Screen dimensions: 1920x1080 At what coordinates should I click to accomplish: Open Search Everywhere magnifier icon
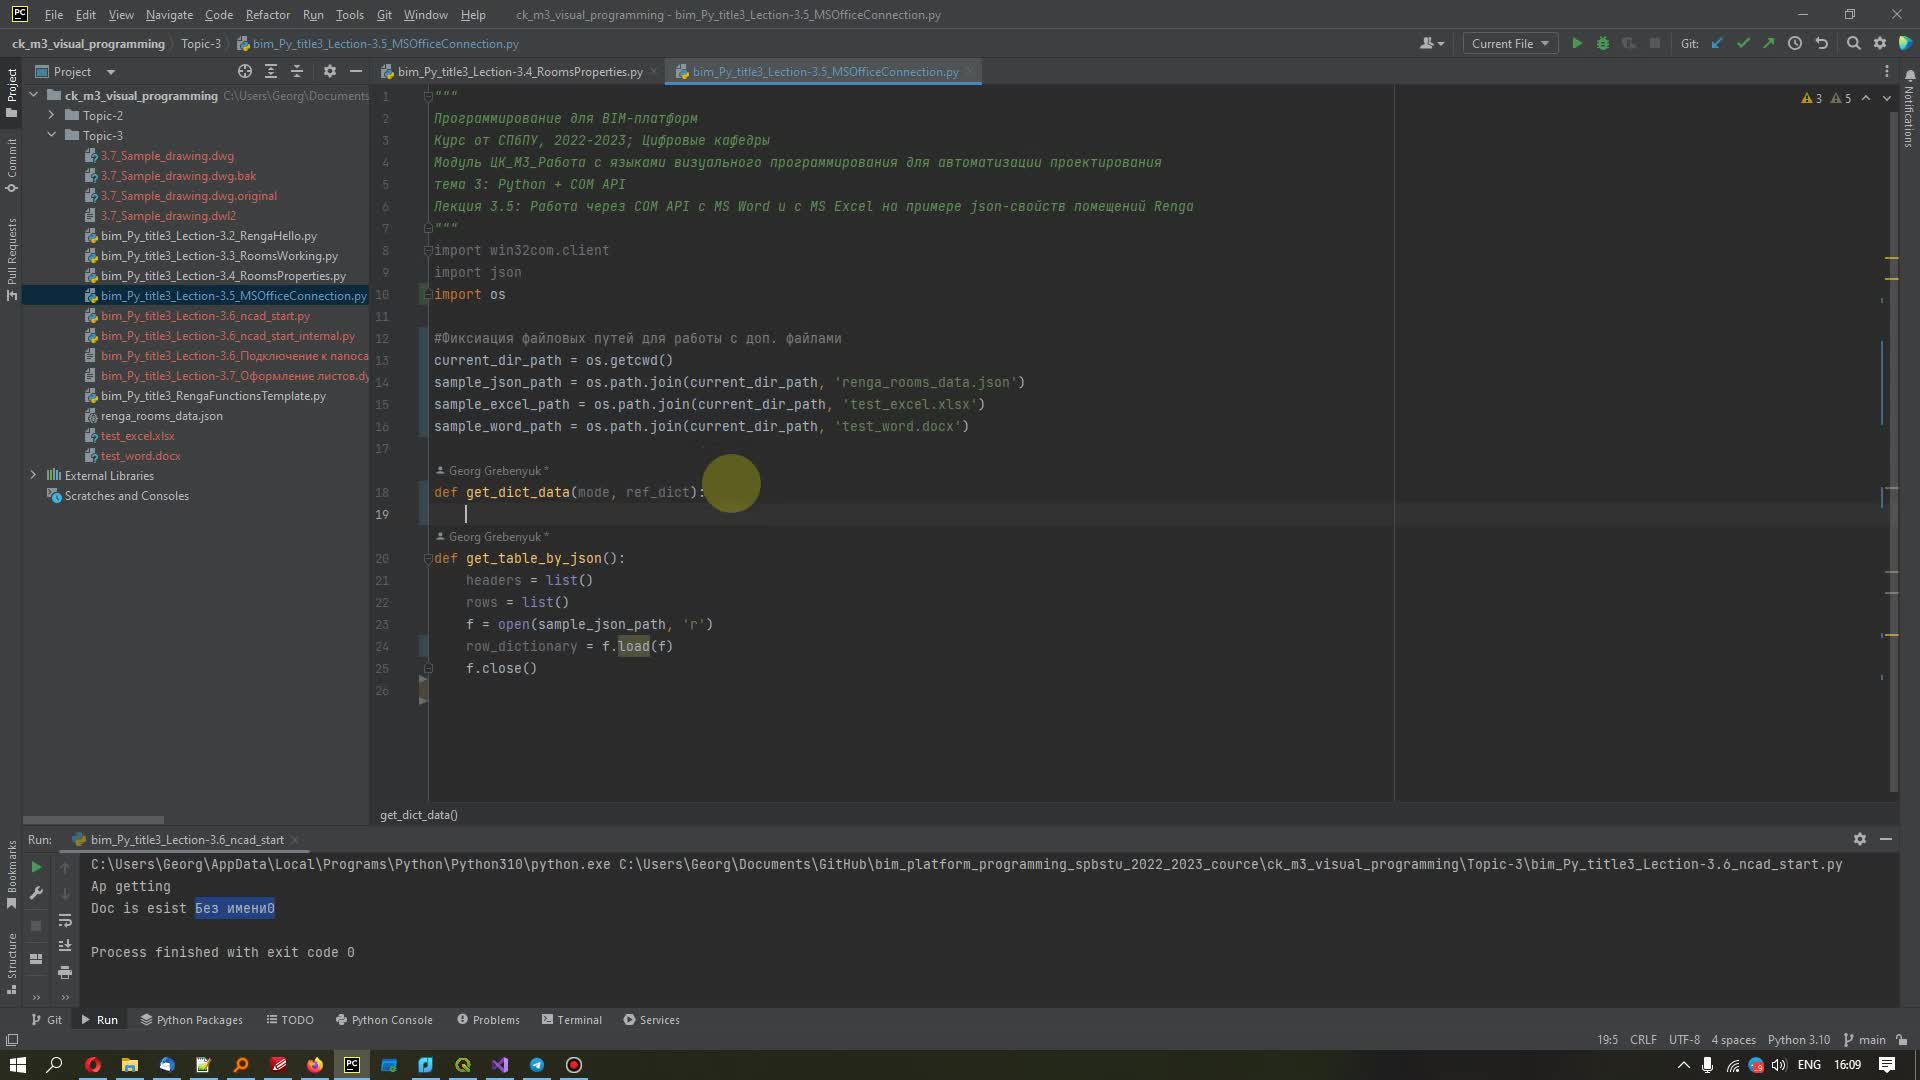pyautogui.click(x=1853, y=43)
